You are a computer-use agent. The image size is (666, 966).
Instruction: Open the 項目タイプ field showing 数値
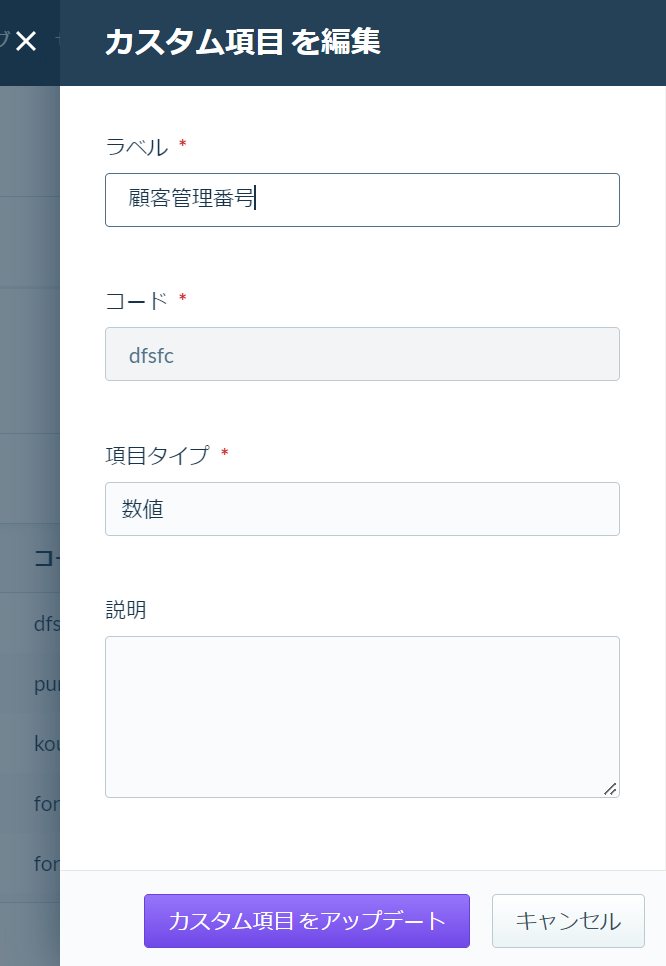pos(362,509)
